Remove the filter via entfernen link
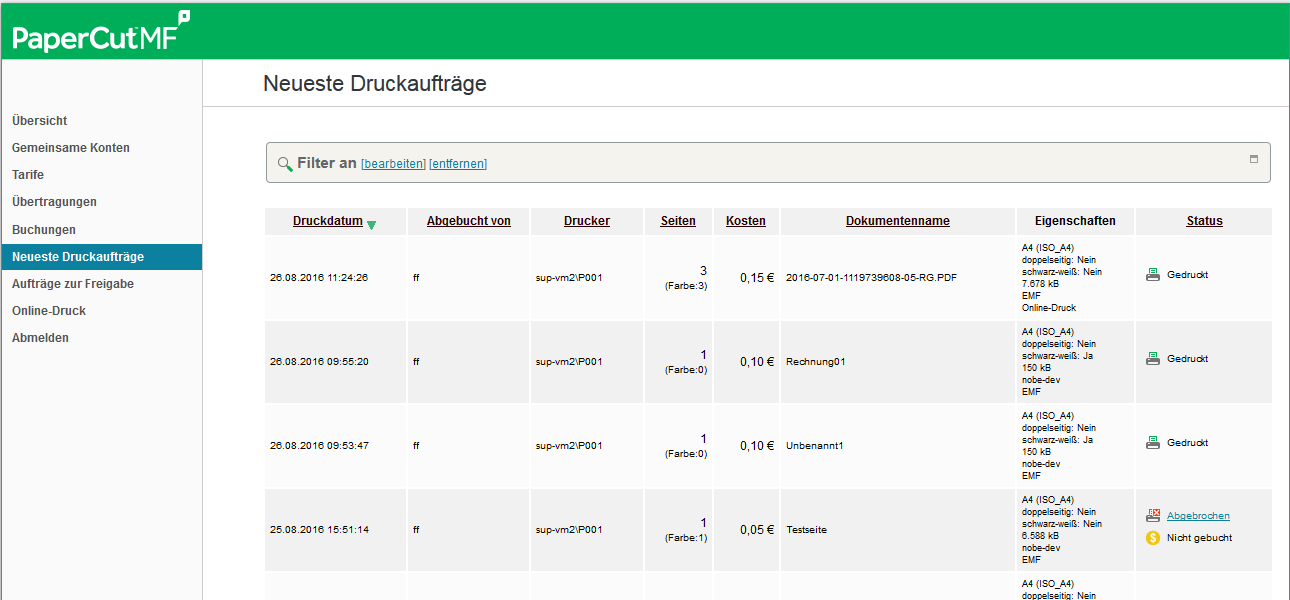The image size is (1290, 600). click(458, 164)
